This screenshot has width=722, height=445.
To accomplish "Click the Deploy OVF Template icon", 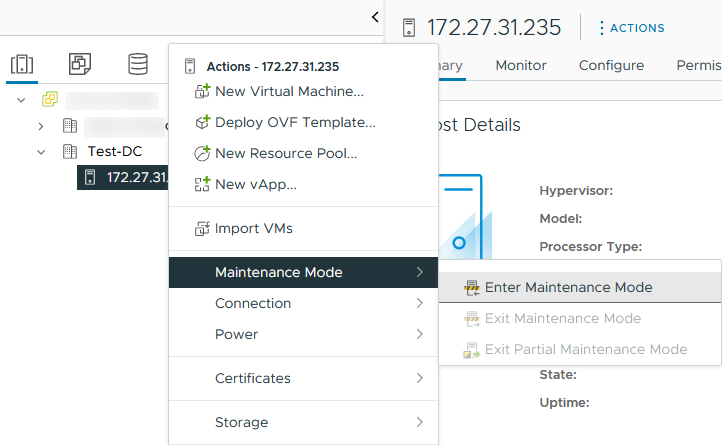I will [202, 122].
